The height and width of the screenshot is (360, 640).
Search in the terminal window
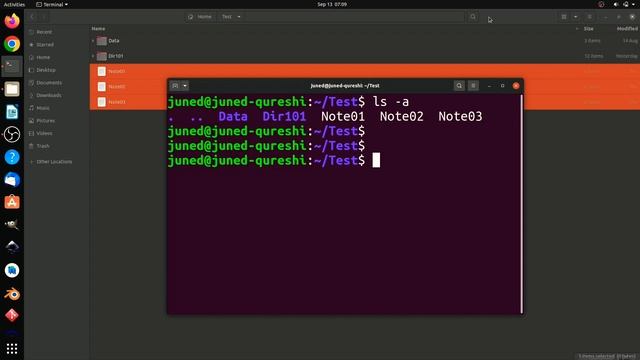point(459,86)
